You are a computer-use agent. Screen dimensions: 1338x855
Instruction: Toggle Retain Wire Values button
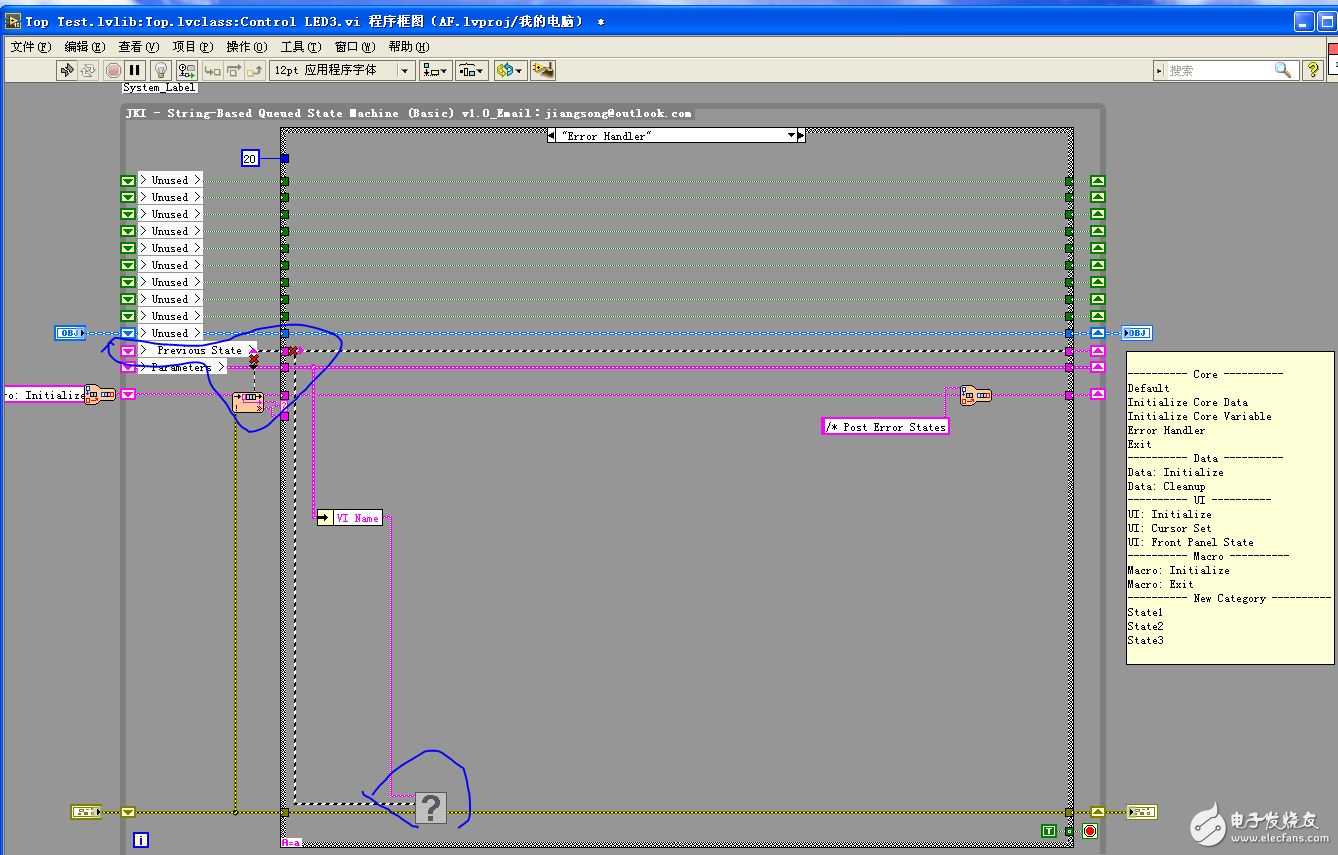coord(186,70)
